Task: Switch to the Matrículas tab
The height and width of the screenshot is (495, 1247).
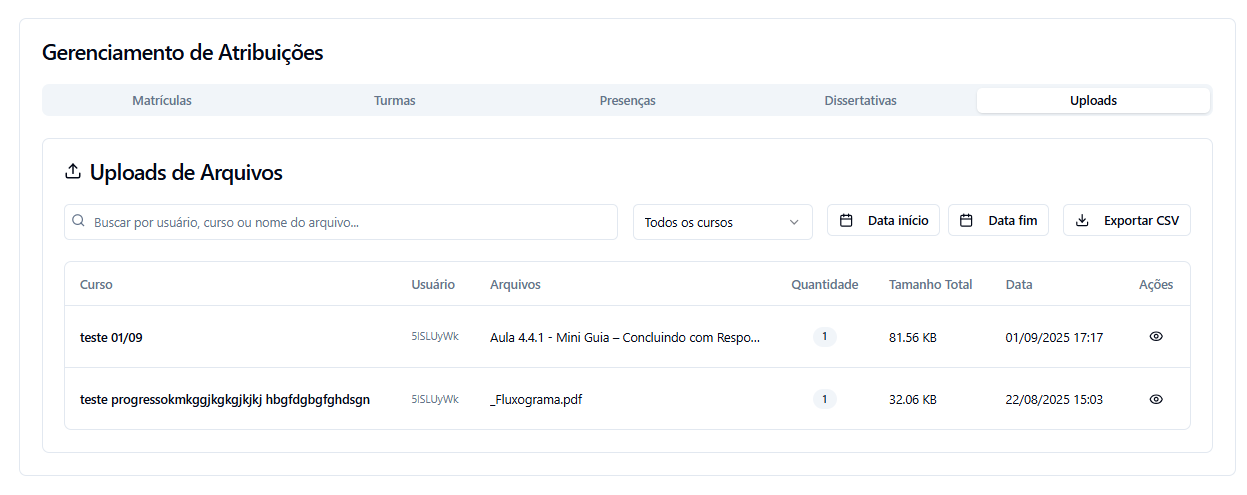Action: (162, 101)
